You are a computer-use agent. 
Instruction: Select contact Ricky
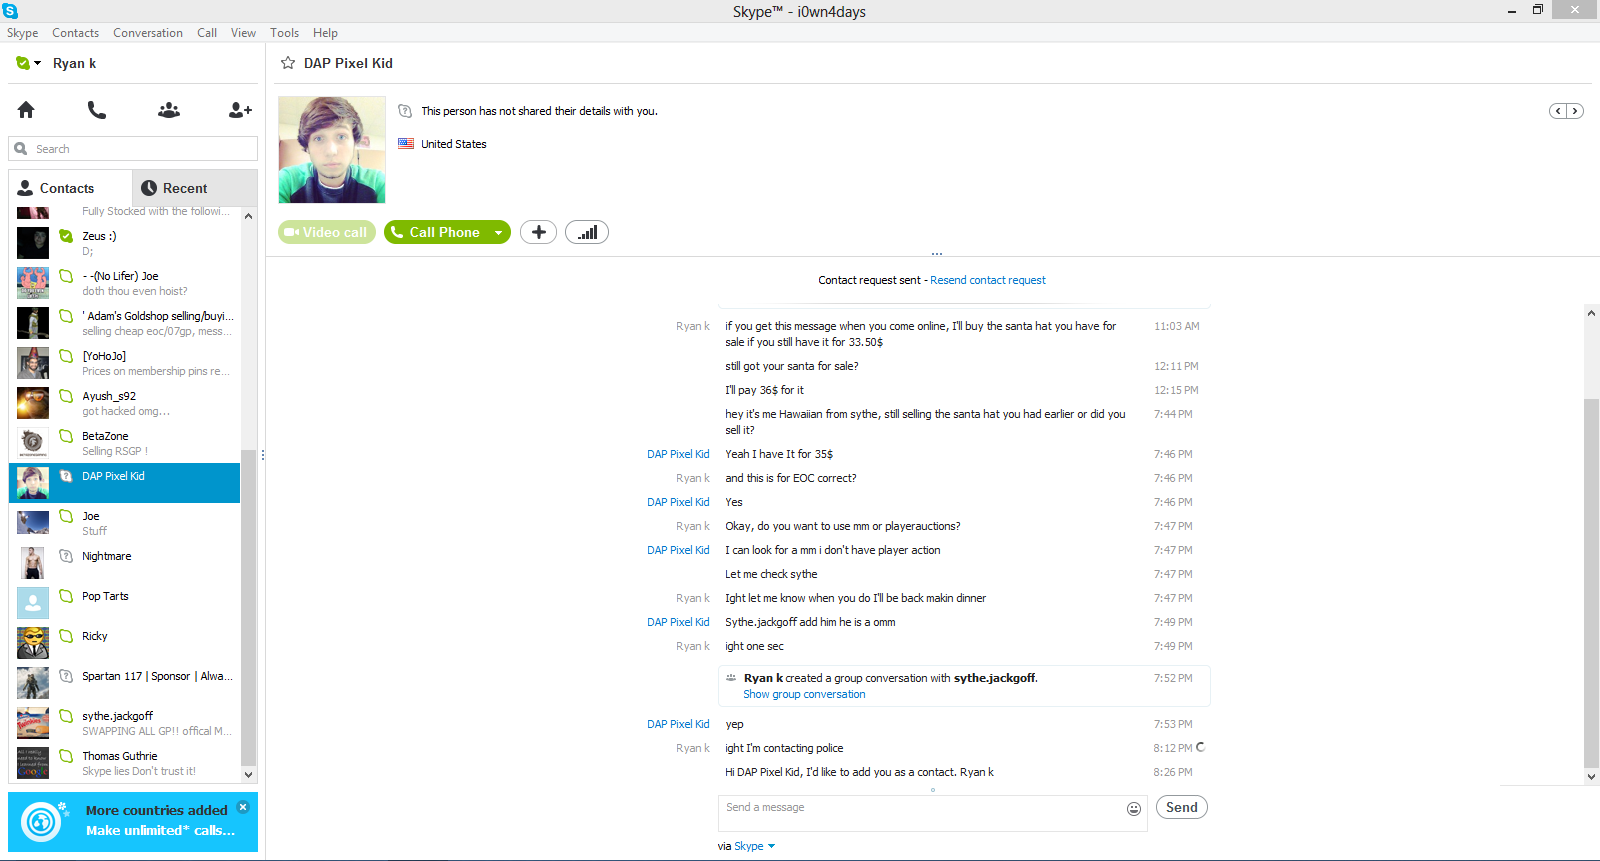click(x=125, y=643)
